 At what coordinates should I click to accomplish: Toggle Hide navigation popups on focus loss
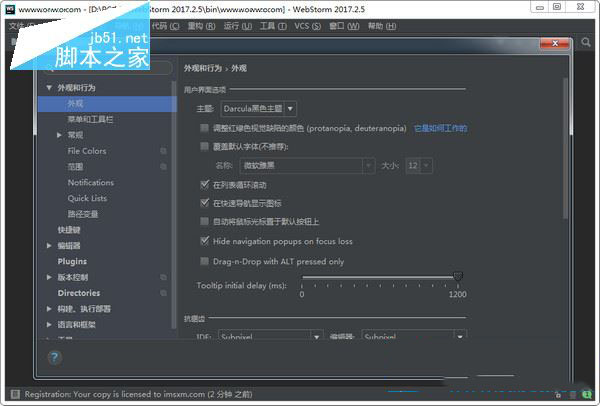click(205, 241)
